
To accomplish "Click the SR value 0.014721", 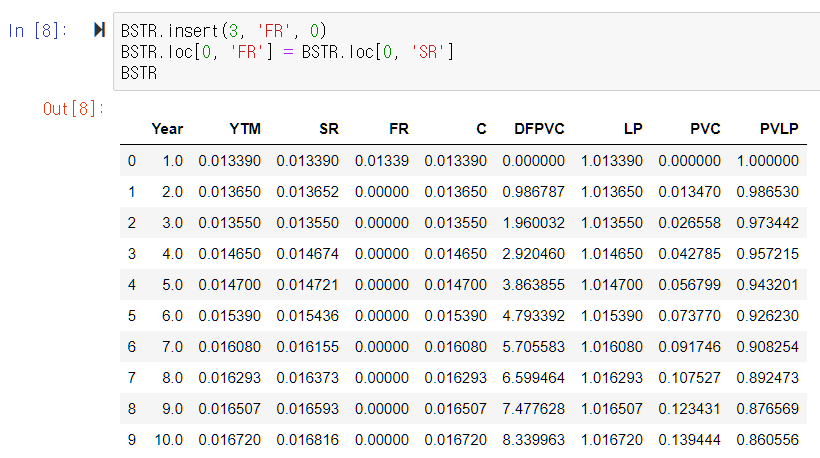I will (x=308, y=284).
